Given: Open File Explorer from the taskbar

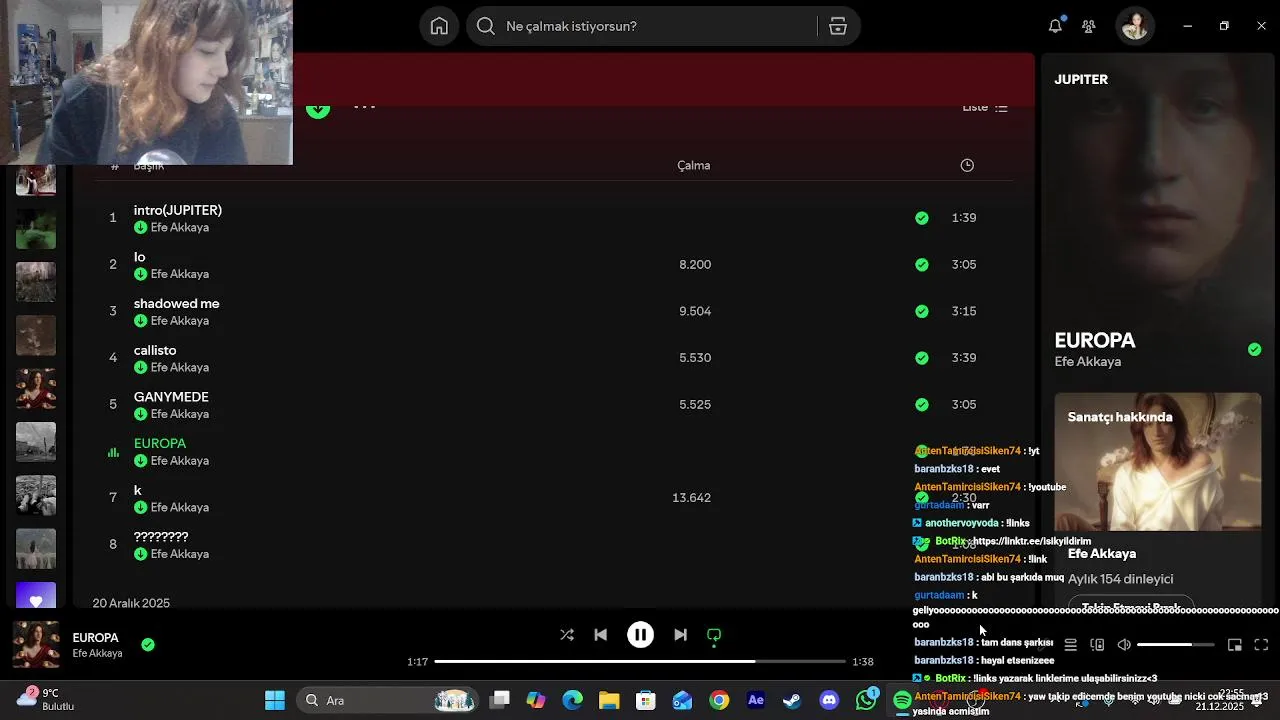Looking at the screenshot, I should [x=609, y=700].
